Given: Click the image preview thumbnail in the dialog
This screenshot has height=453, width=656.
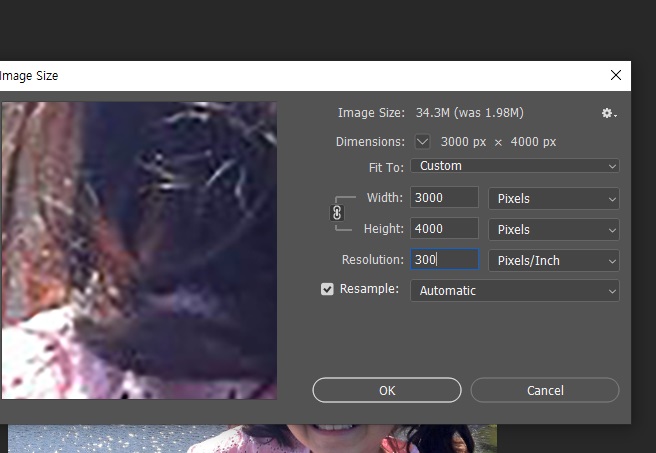Looking at the screenshot, I should 139,251.
